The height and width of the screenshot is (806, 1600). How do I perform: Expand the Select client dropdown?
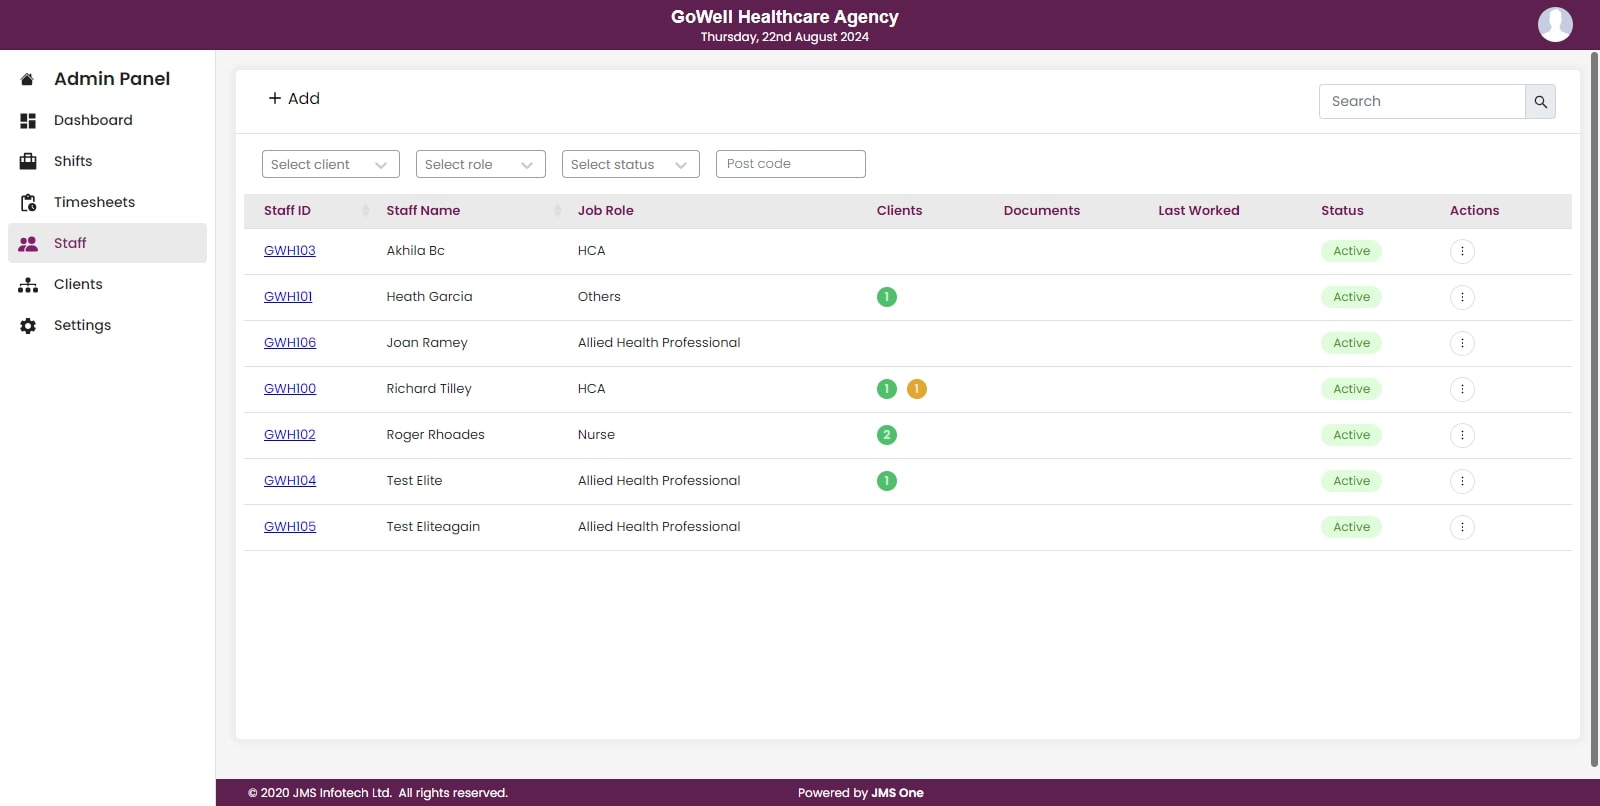point(330,165)
